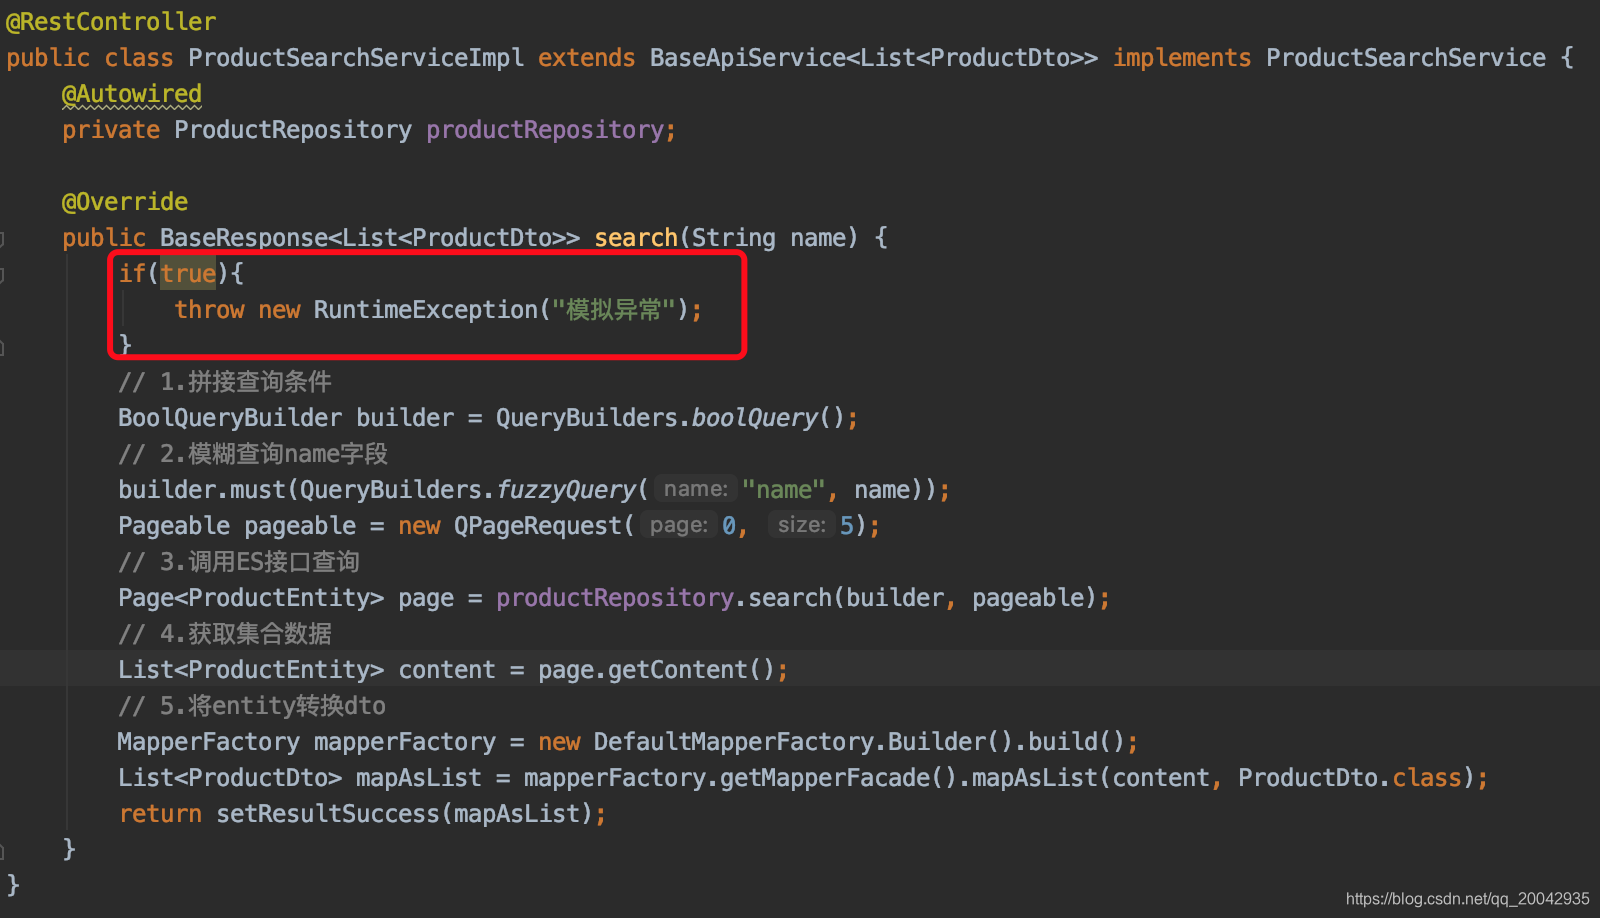1600x918 pixels.
Task: Click comment 1.拼接查询条件
Action: pos(225,382)
